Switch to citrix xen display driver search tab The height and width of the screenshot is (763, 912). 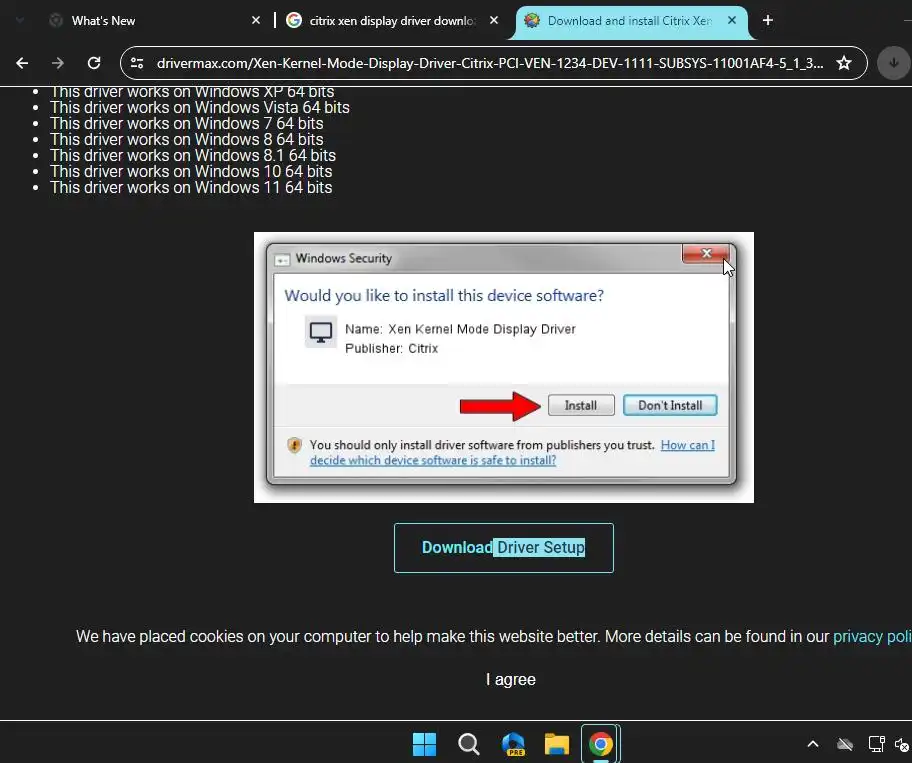[392, 20]
